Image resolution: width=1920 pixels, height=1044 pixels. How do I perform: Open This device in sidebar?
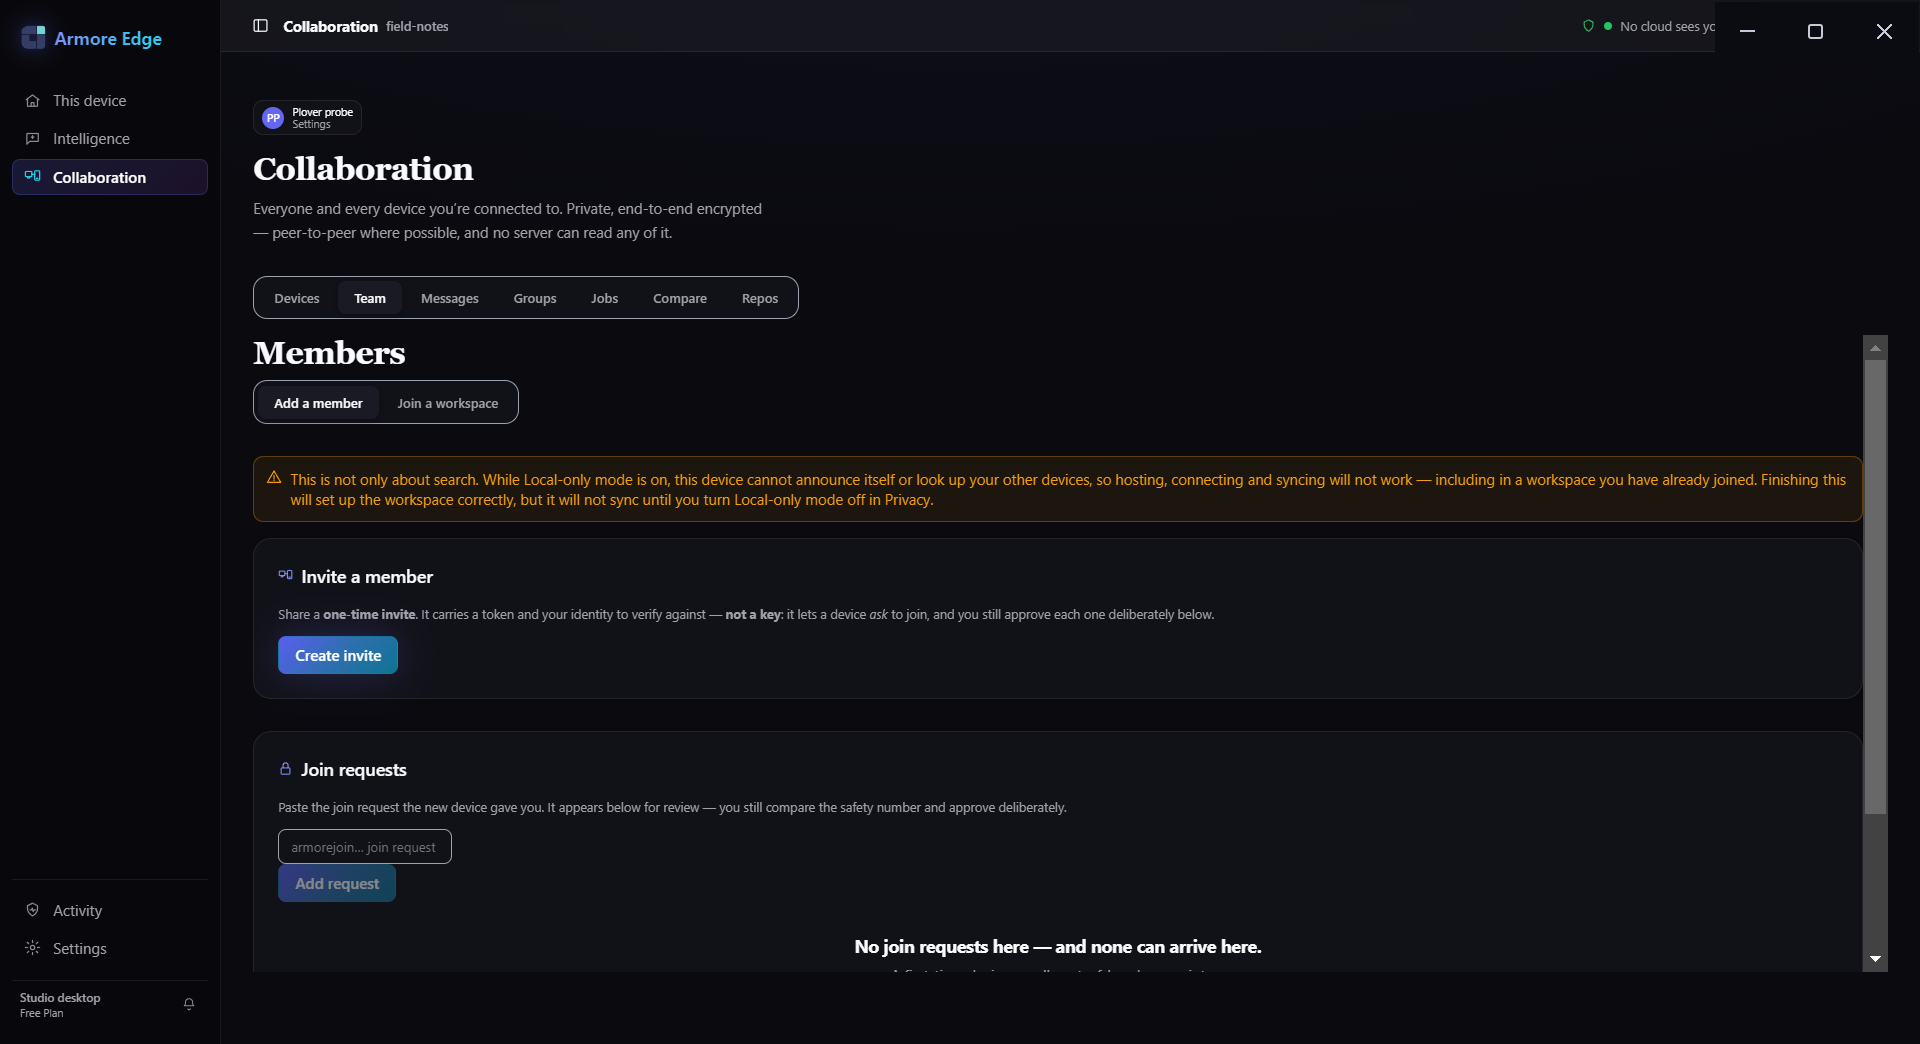[x=110, y=101]
